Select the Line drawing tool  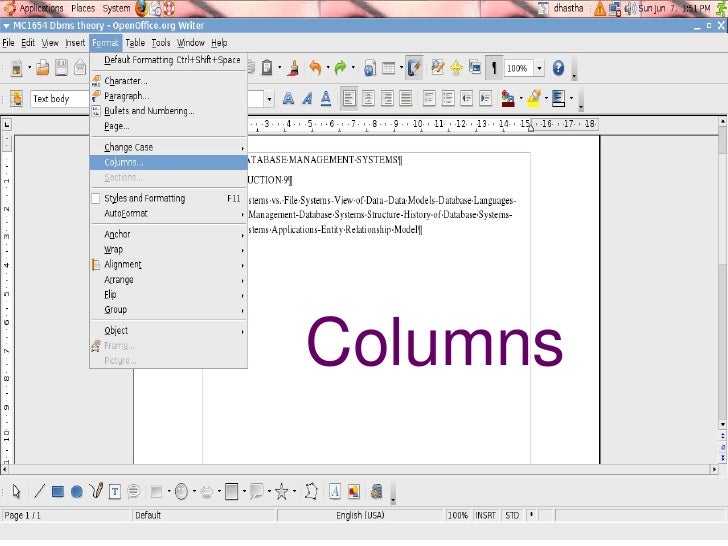point(39,491)
